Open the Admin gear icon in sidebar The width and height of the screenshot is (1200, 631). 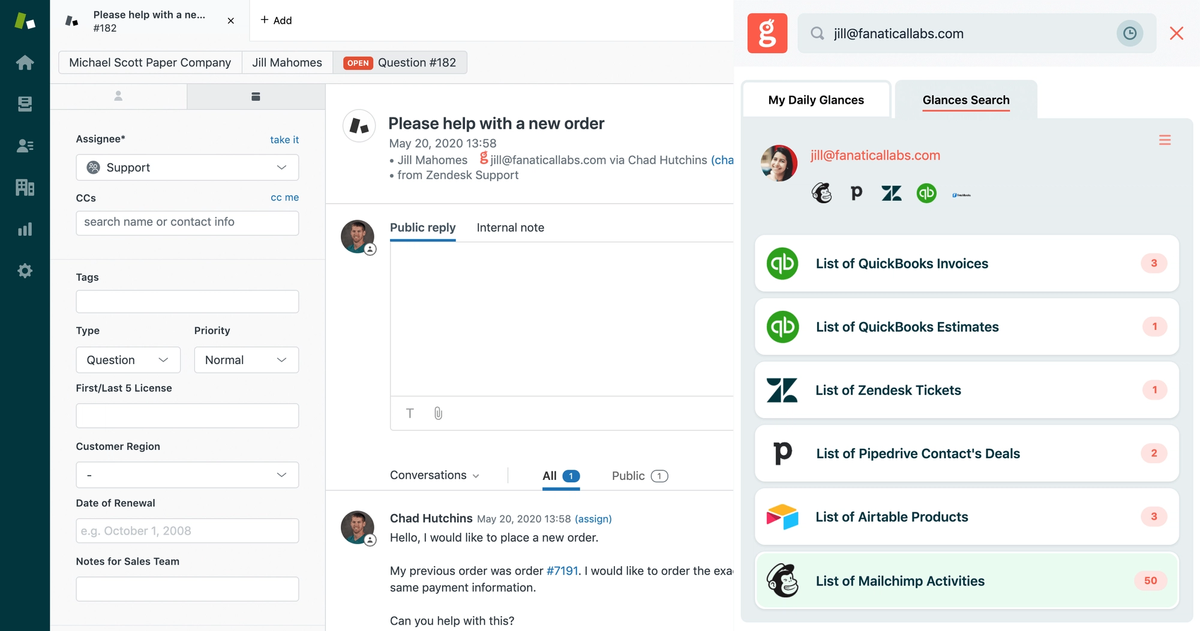click(x=25, y=271)
